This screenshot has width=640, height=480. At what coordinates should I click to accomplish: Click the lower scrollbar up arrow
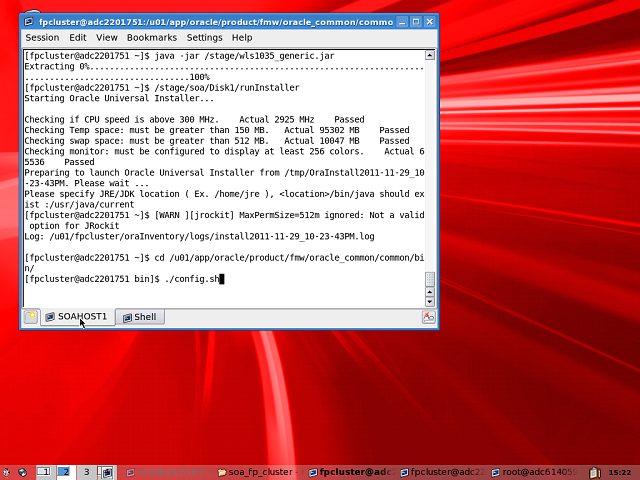coord(430,292)
